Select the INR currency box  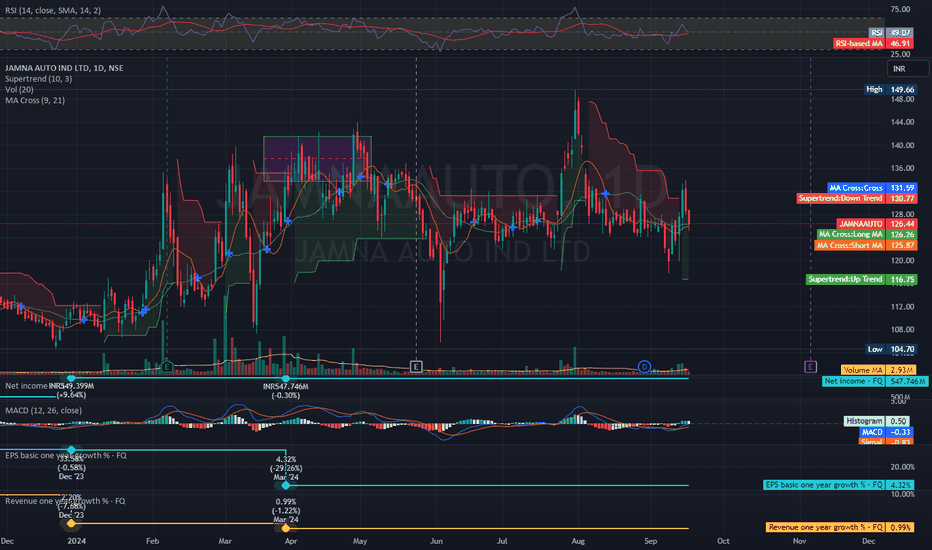click(908, 69)
